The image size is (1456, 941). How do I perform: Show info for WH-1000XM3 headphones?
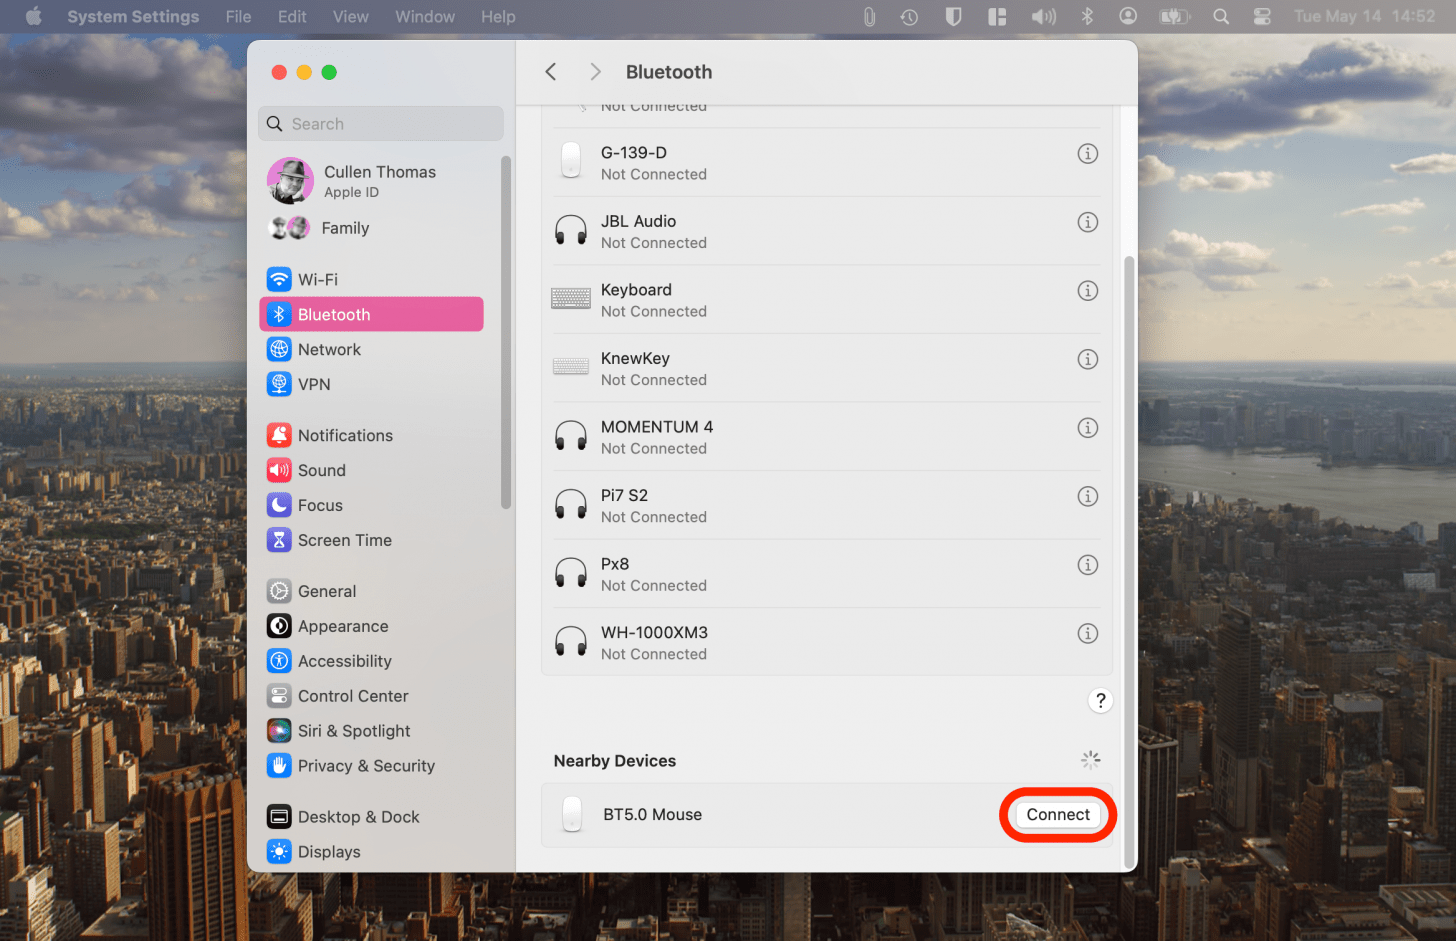(1087, 633)
